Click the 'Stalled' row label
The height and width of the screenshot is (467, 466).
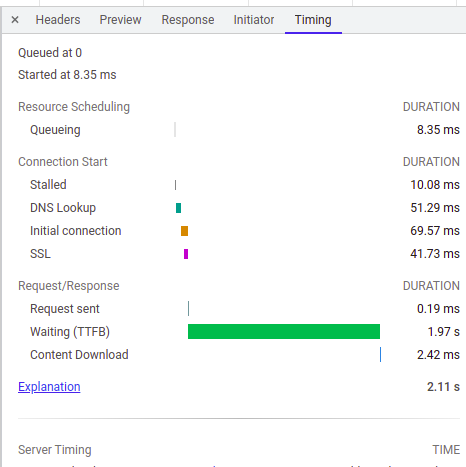48,185
